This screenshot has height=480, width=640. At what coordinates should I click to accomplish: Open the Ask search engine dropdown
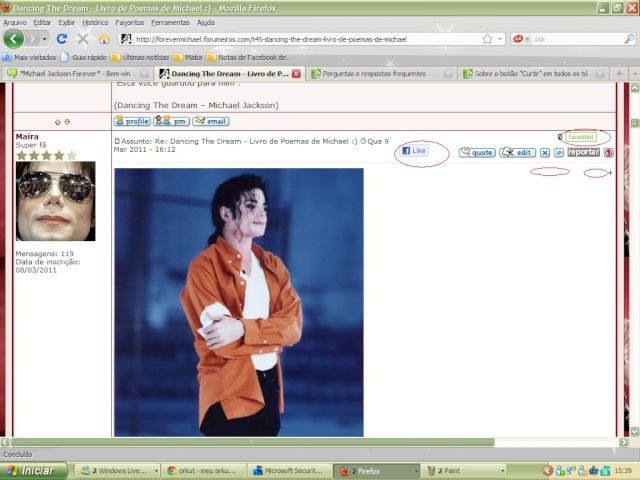point(521,39)
